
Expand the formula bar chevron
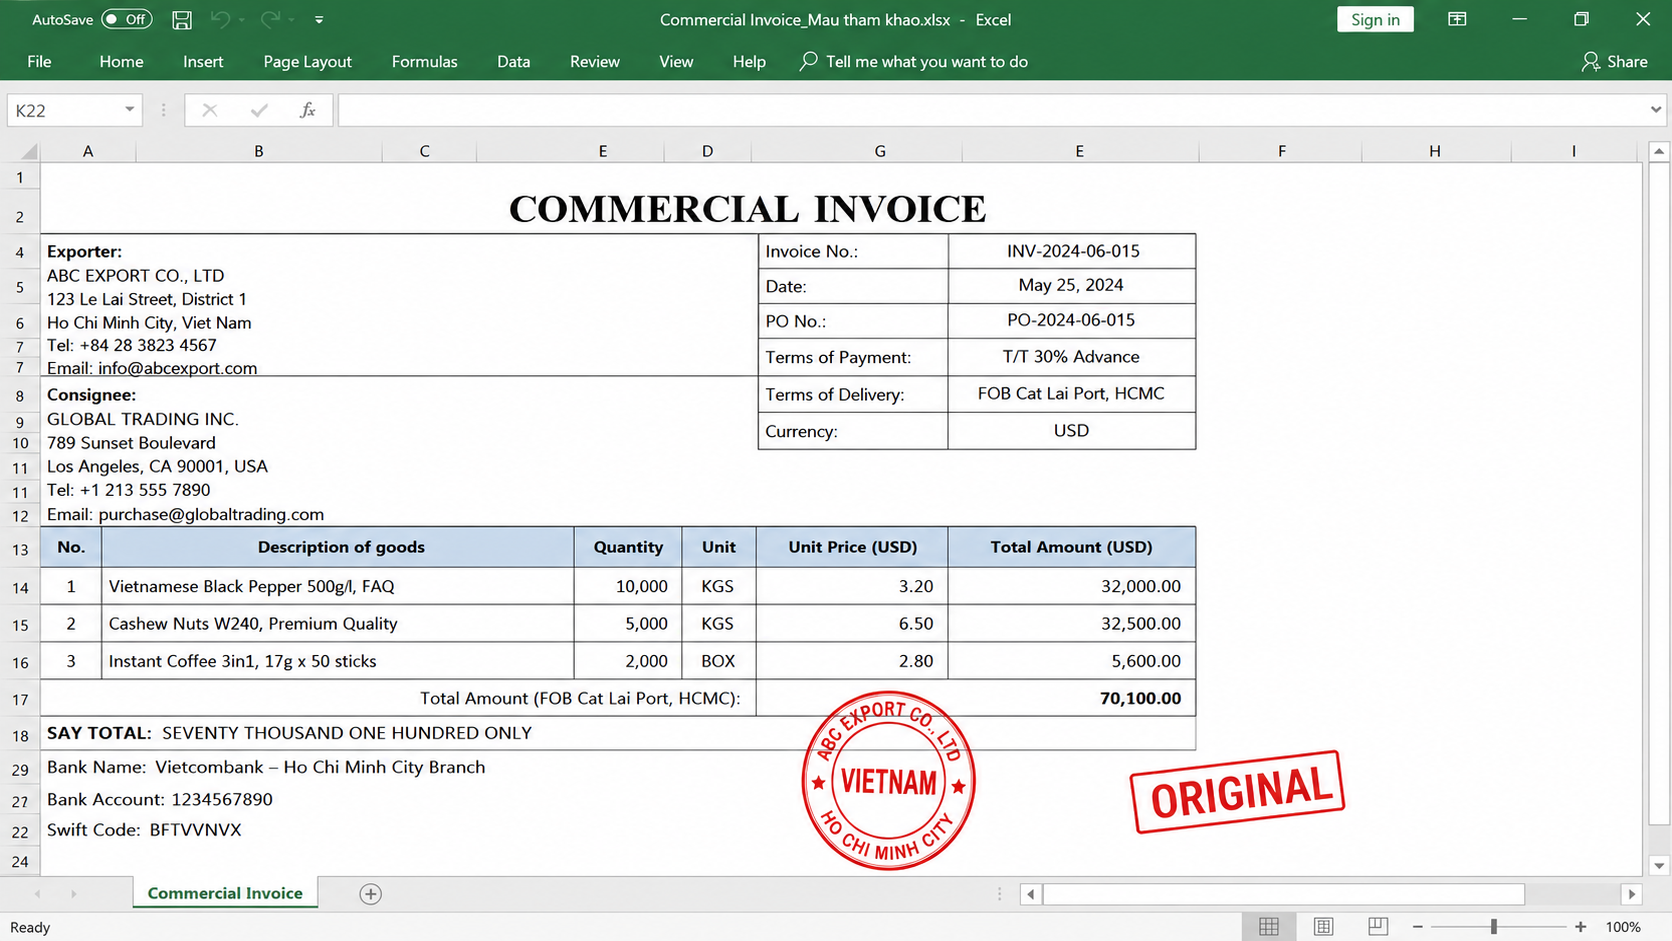[1655, 110]
